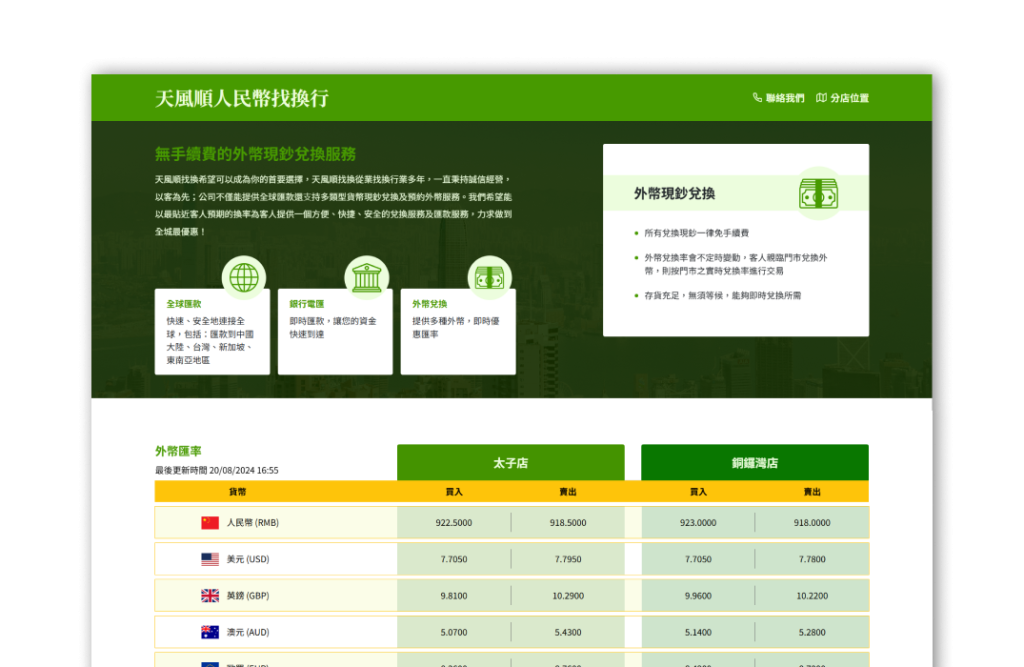Image resolution: width=1024 pixels, height=667 pixels.
Task: Open the 銀行電匯 service card
Action: pyautogui.click(x=335, y=331)
